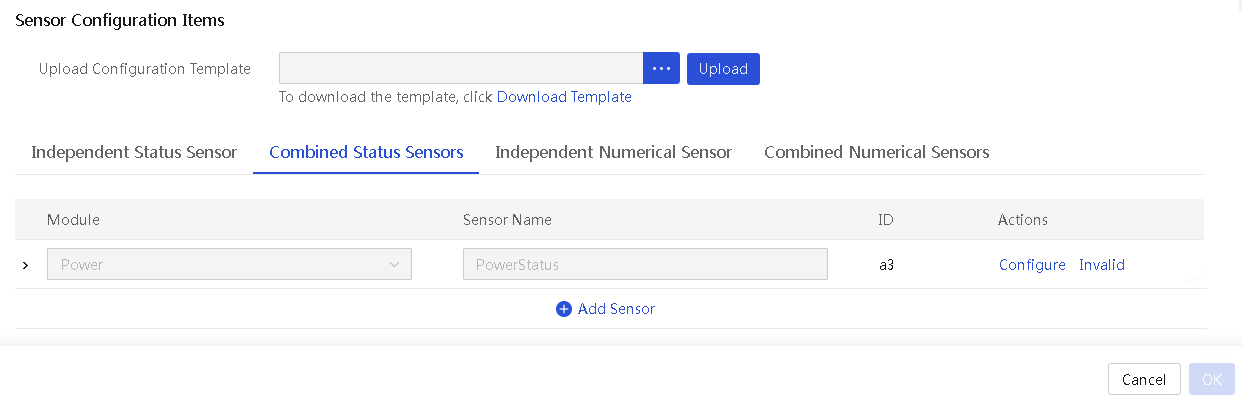Screen dimensions: 1242x402
Task: Click the a3 ID cell
Action: pyautogui.click(x=886, y=265)
